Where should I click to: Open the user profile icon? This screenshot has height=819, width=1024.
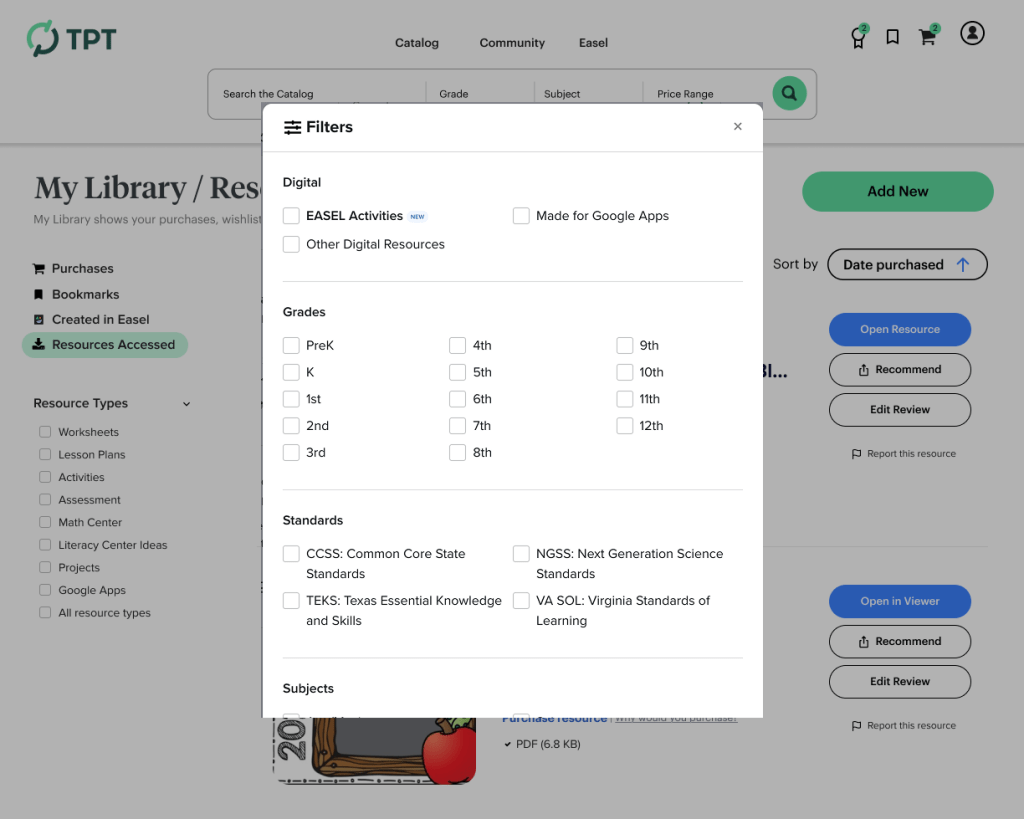coord(972,33)
